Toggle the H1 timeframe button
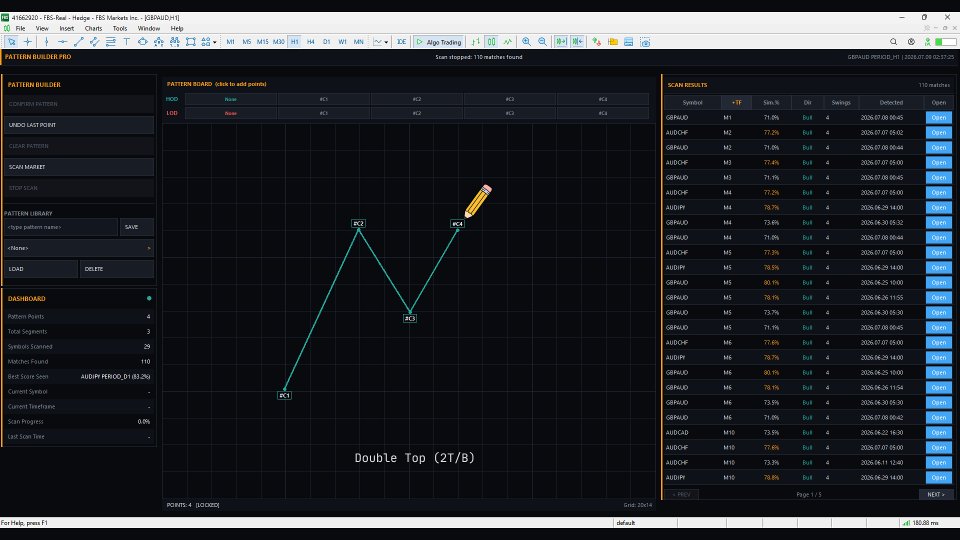Screen dimensions: 960x540 [294, 42]
